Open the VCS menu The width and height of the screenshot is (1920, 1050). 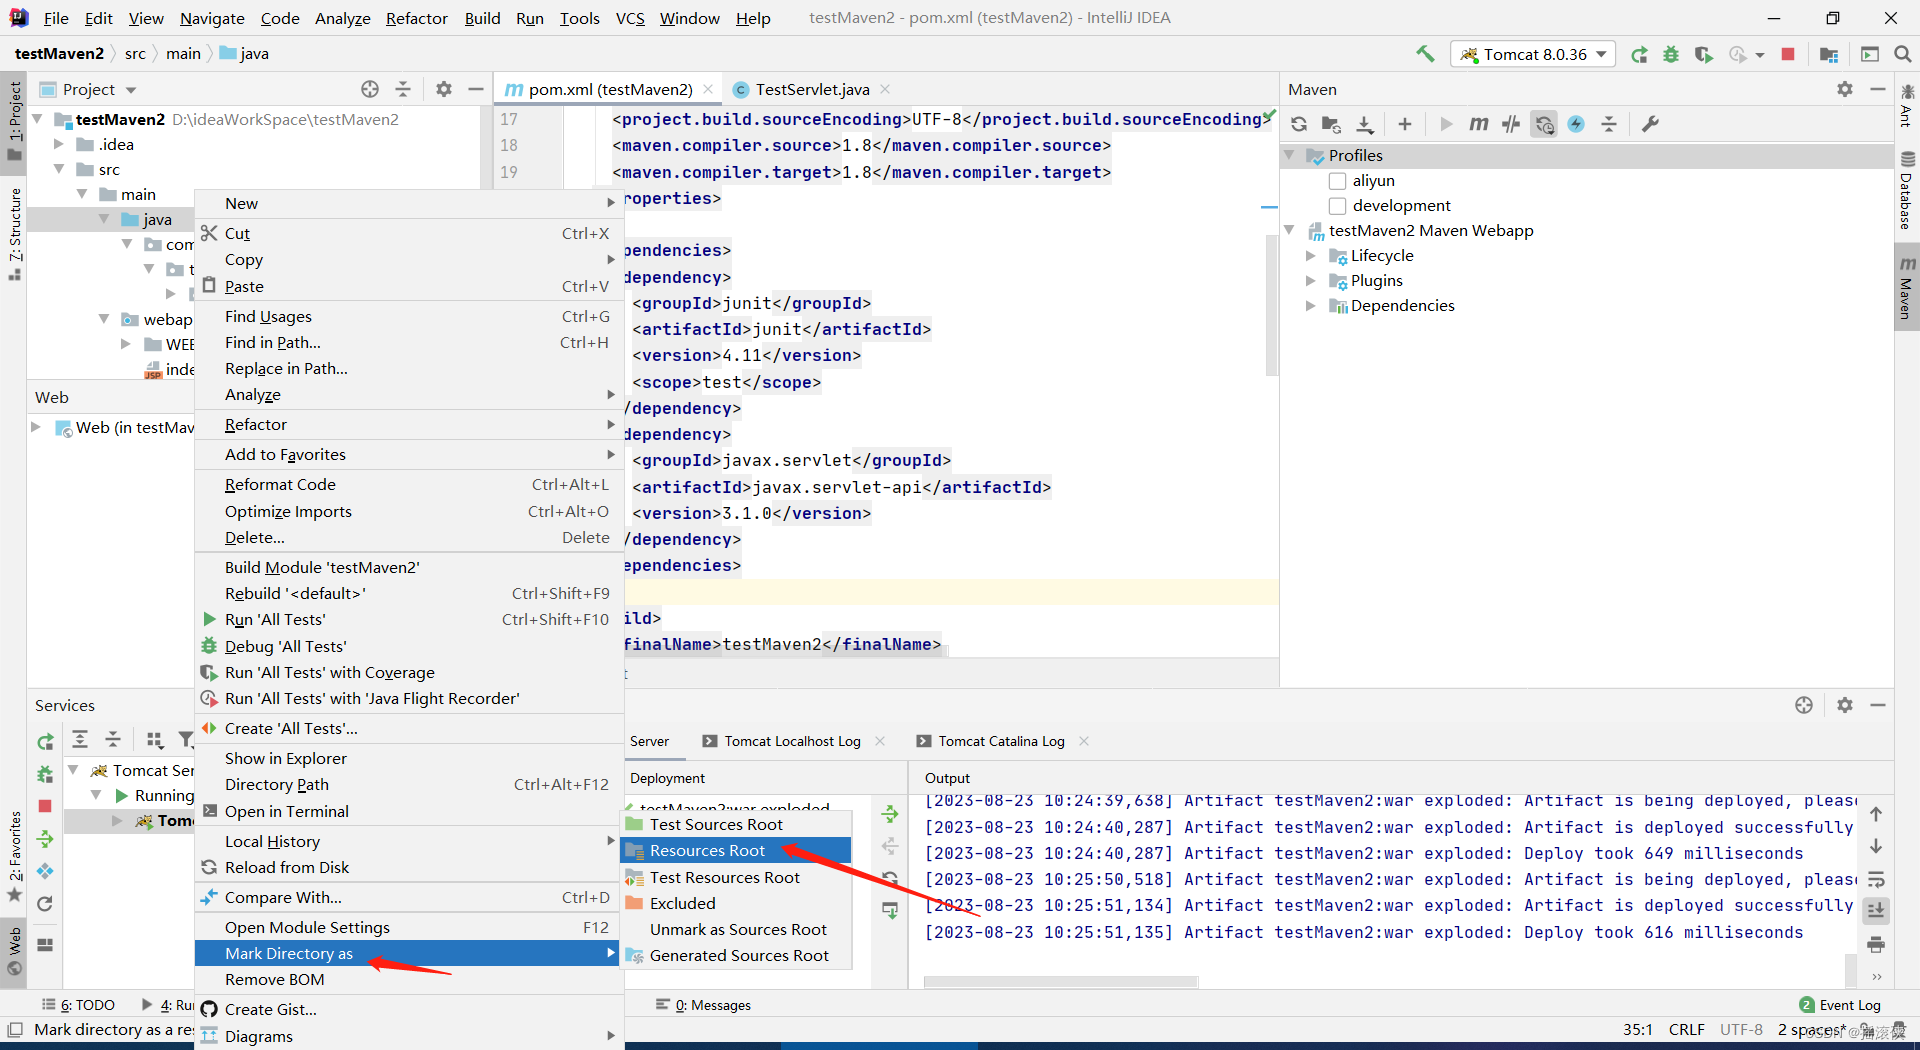[630, 18]
